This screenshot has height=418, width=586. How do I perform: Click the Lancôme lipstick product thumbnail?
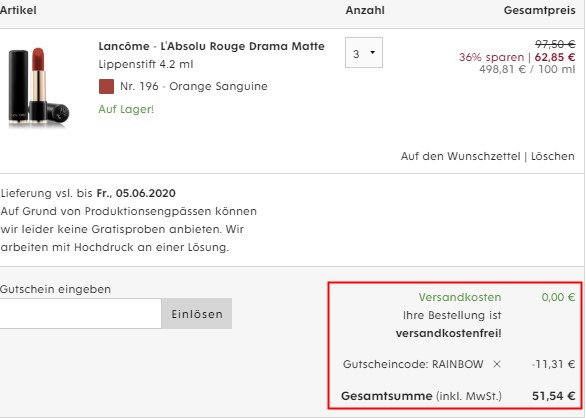point(38,86)
